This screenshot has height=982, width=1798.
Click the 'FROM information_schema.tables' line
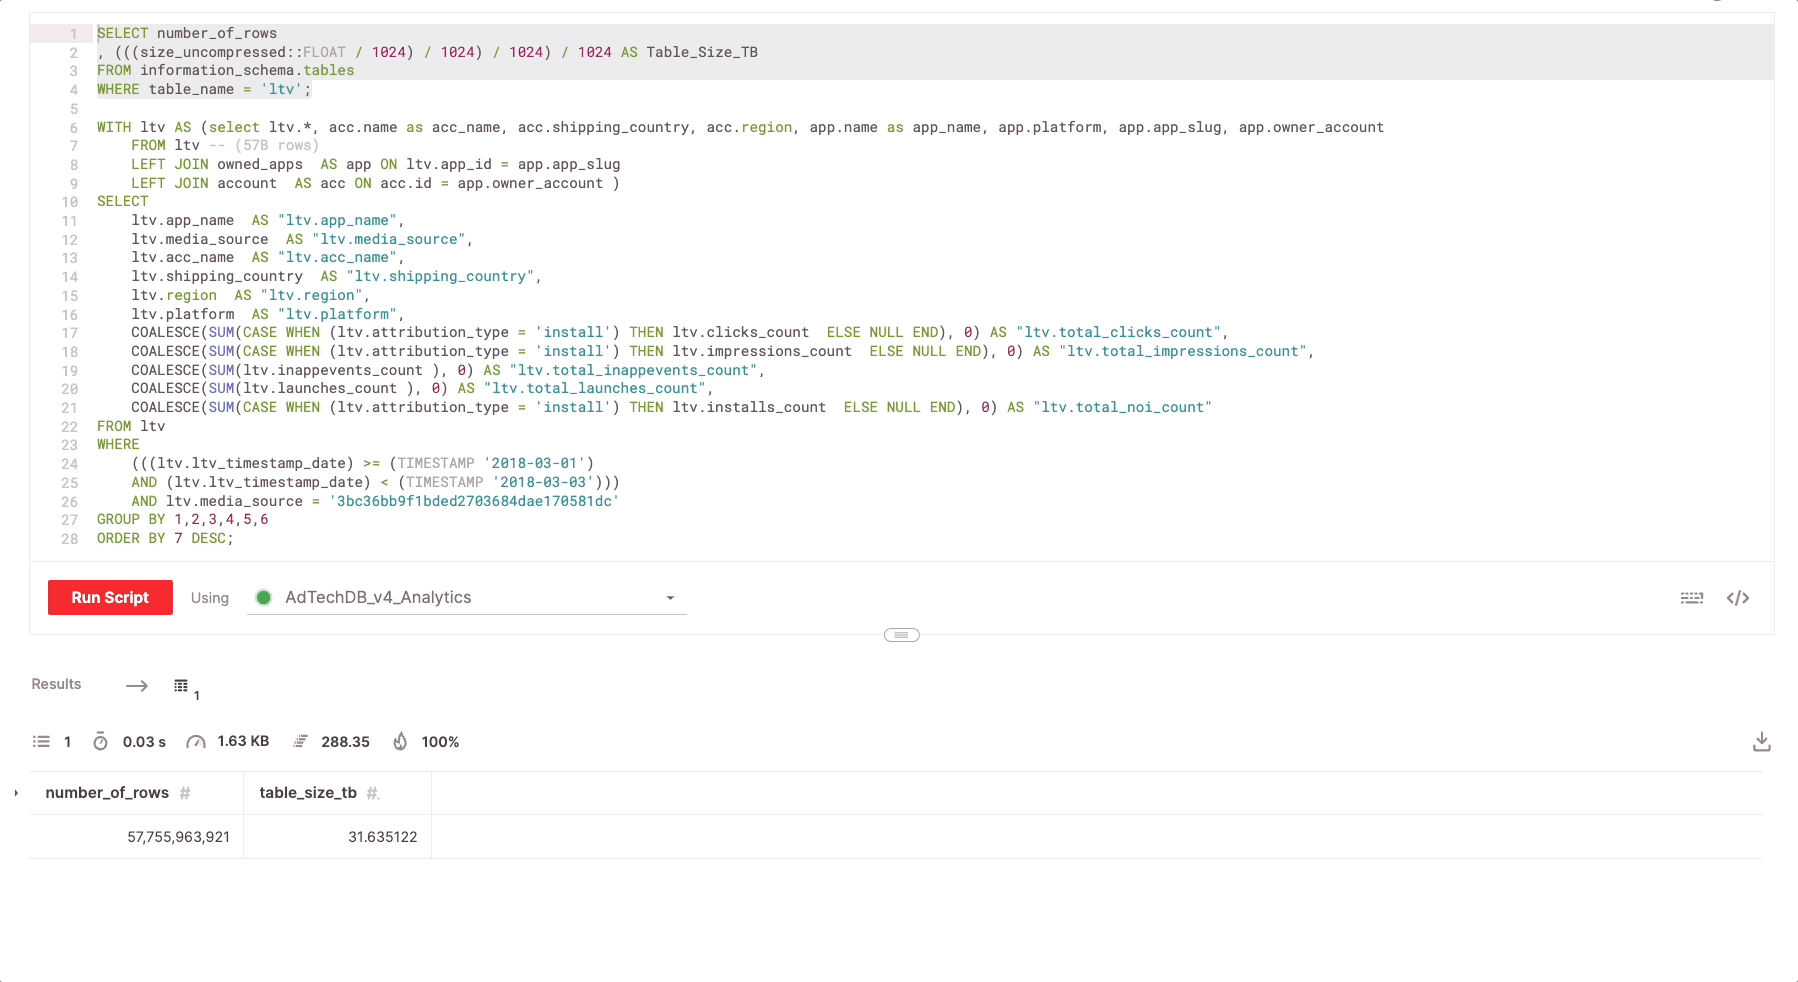[x=226, y=70]
